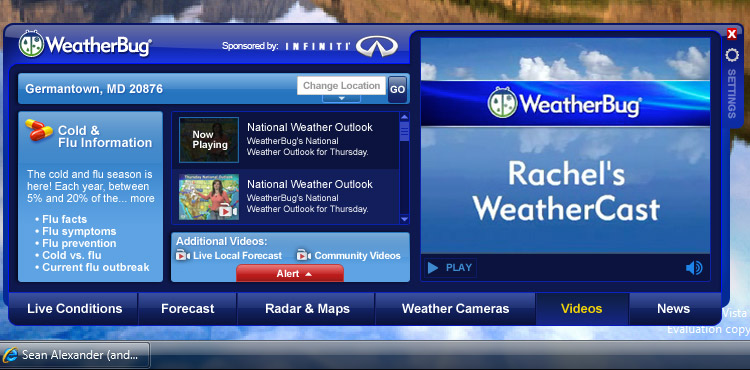Viewport: 750px width, 370px height.
Task: Expand the red Alert panel
Action: click(x=290, y=273)
